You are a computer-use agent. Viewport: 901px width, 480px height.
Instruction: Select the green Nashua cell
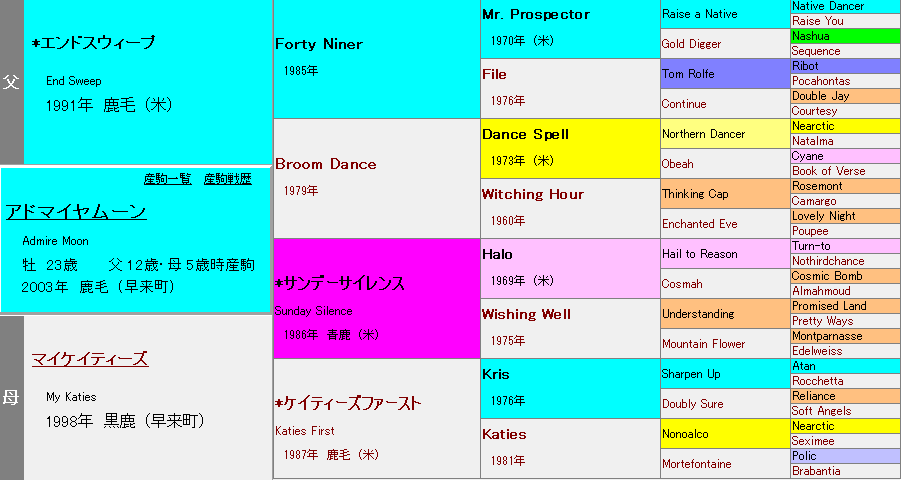[811, 36]
